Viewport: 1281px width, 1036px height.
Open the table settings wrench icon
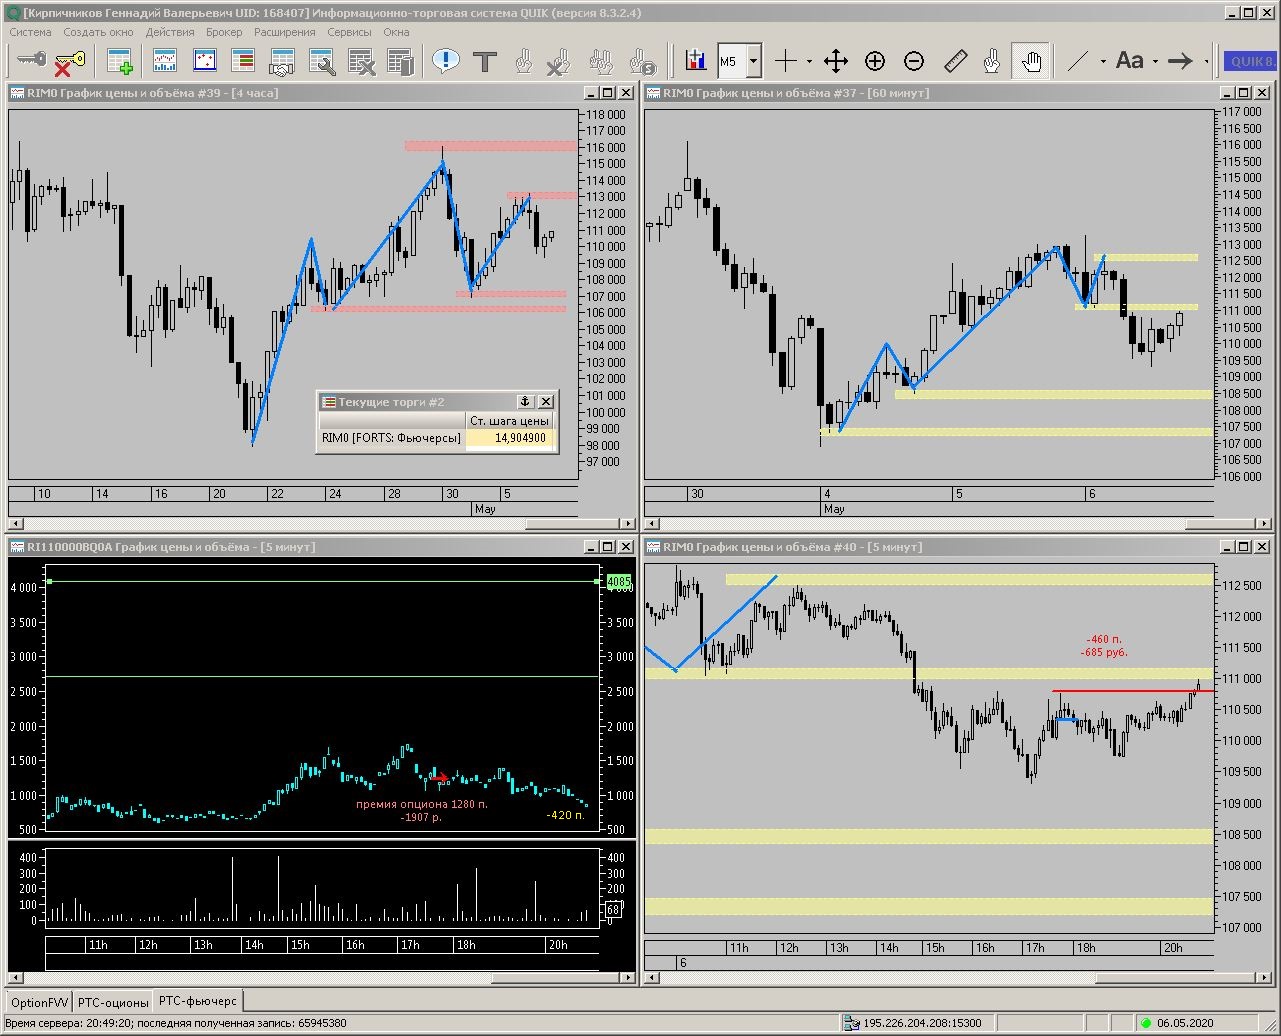pyautogui.click(x=322, y=61)
